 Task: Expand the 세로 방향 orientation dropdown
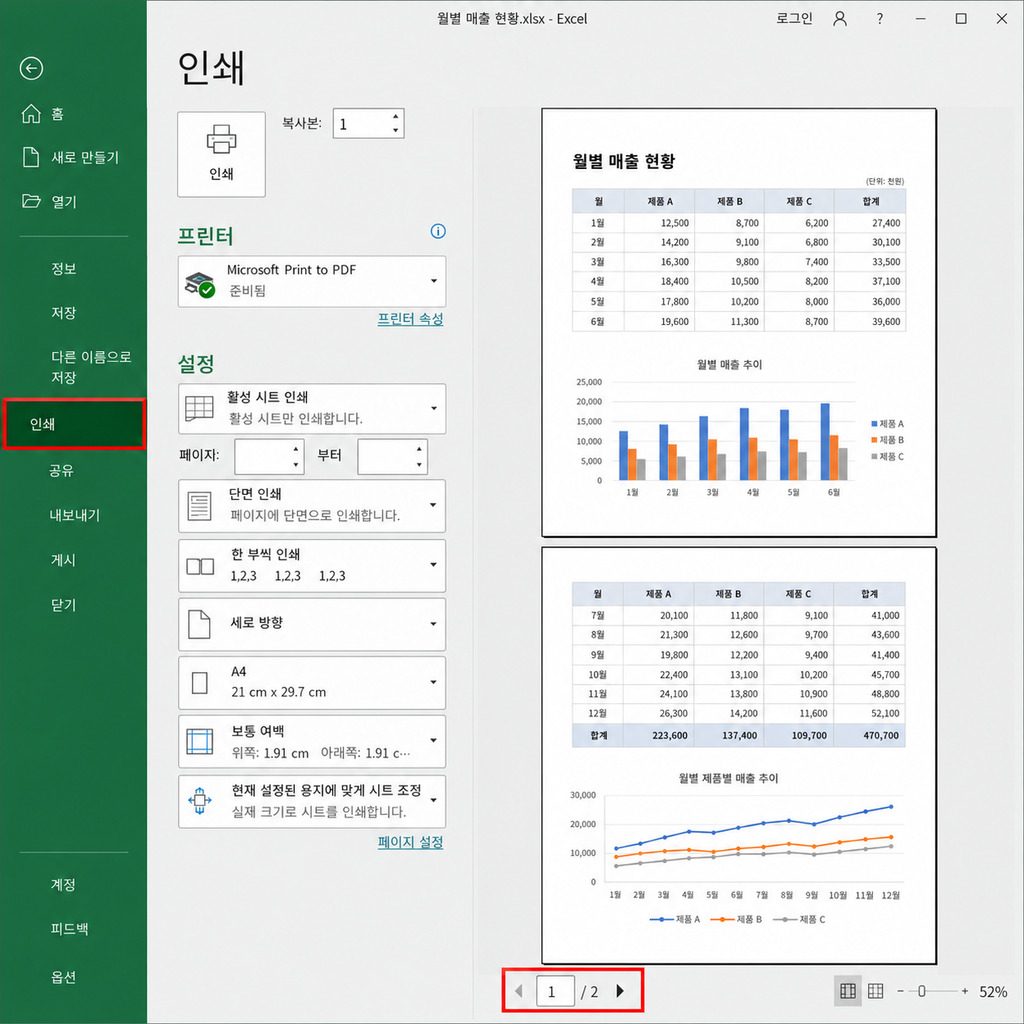[x=312, y=624]
